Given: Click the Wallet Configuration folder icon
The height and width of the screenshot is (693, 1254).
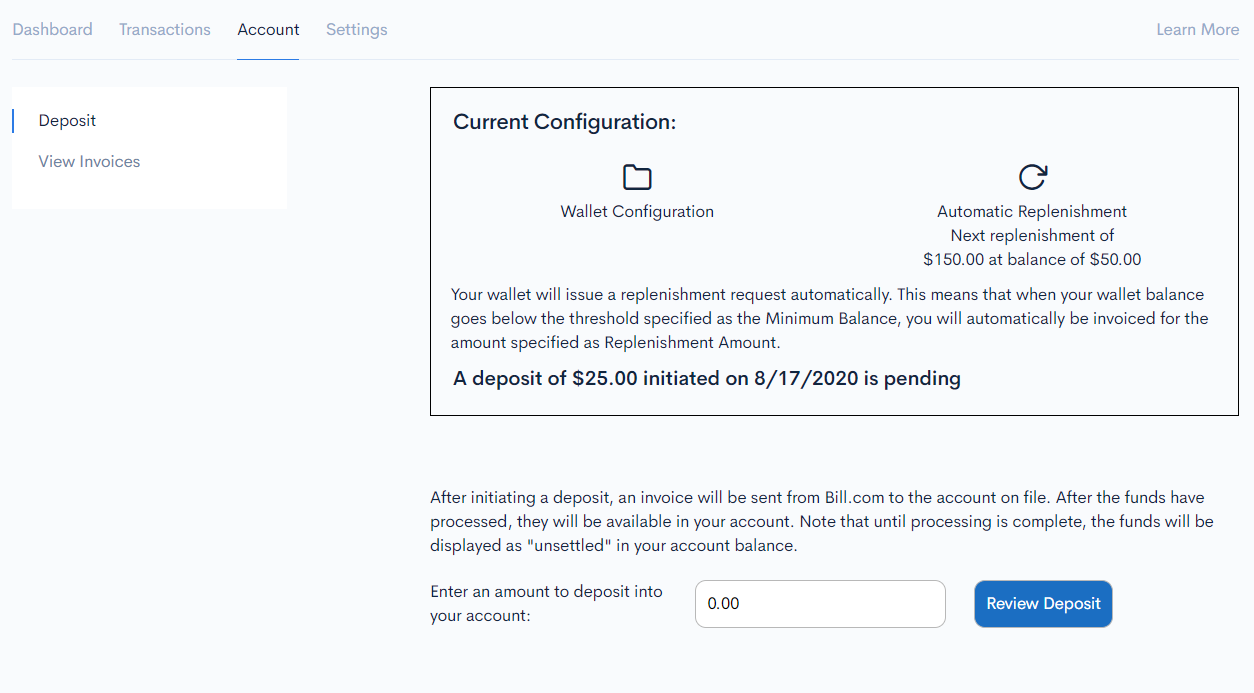Looking at the screenshot, I should (x=637, y=177).
